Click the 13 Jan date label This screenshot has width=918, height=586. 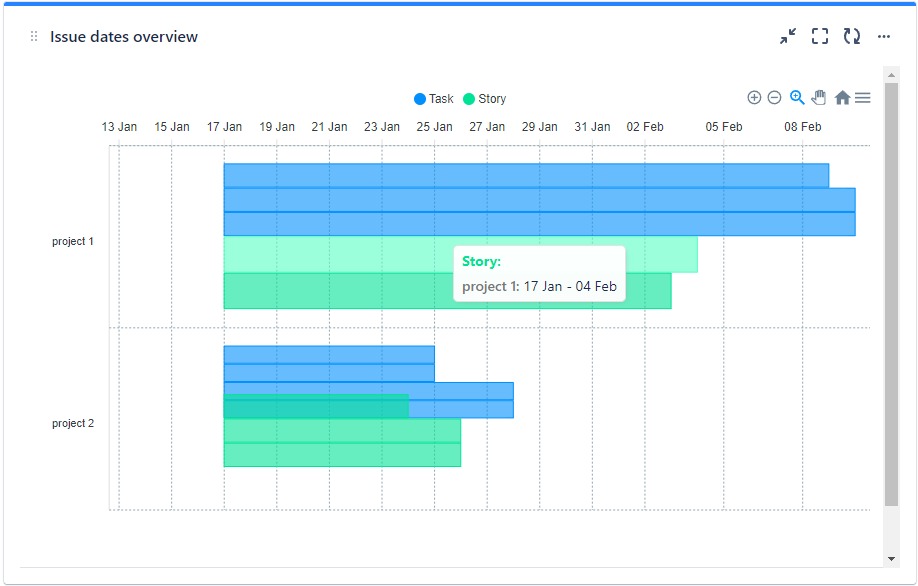click(119, 127)
